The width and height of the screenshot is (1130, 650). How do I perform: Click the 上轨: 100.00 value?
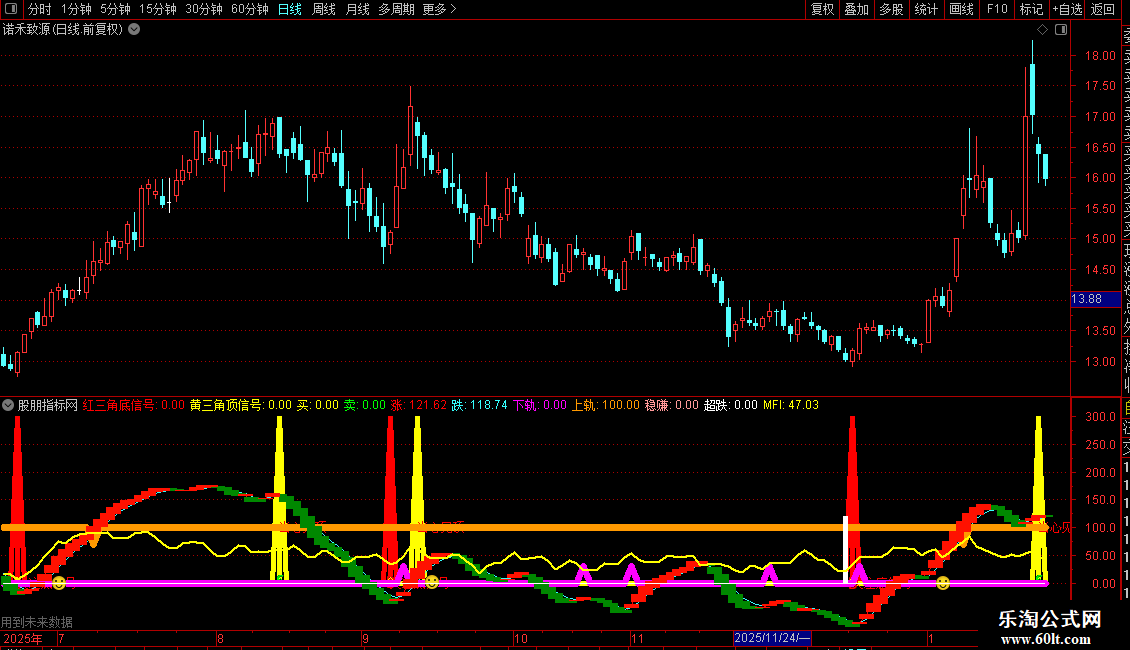pos(605,406)
